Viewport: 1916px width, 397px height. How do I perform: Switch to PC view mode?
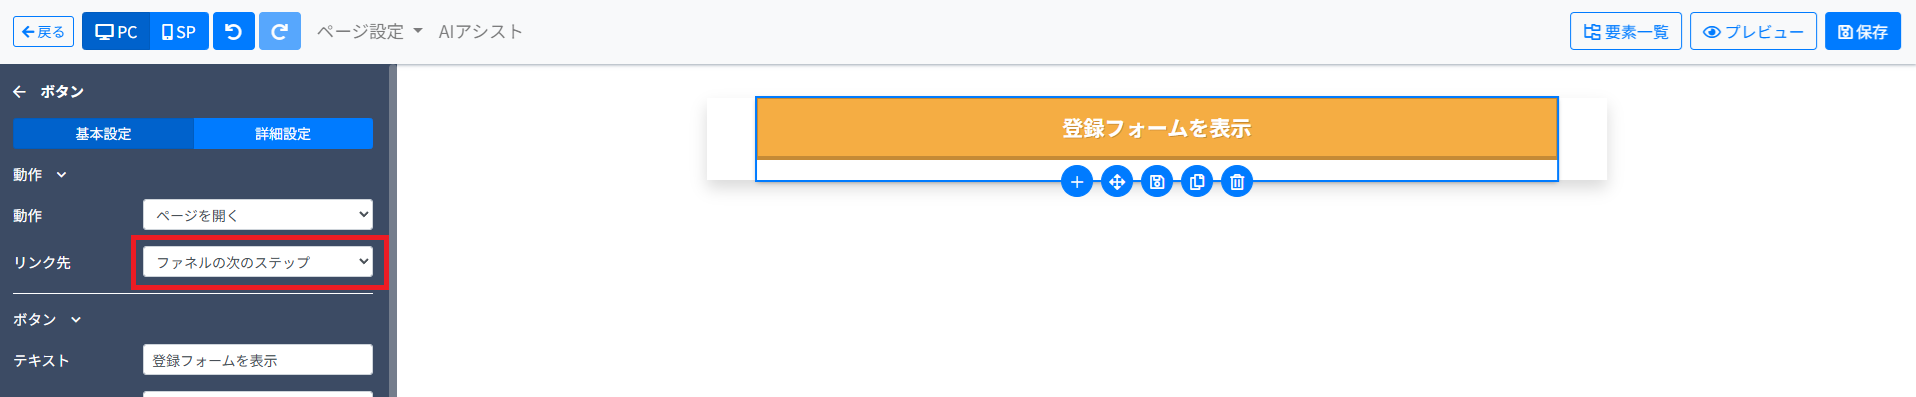pos(116,32)
